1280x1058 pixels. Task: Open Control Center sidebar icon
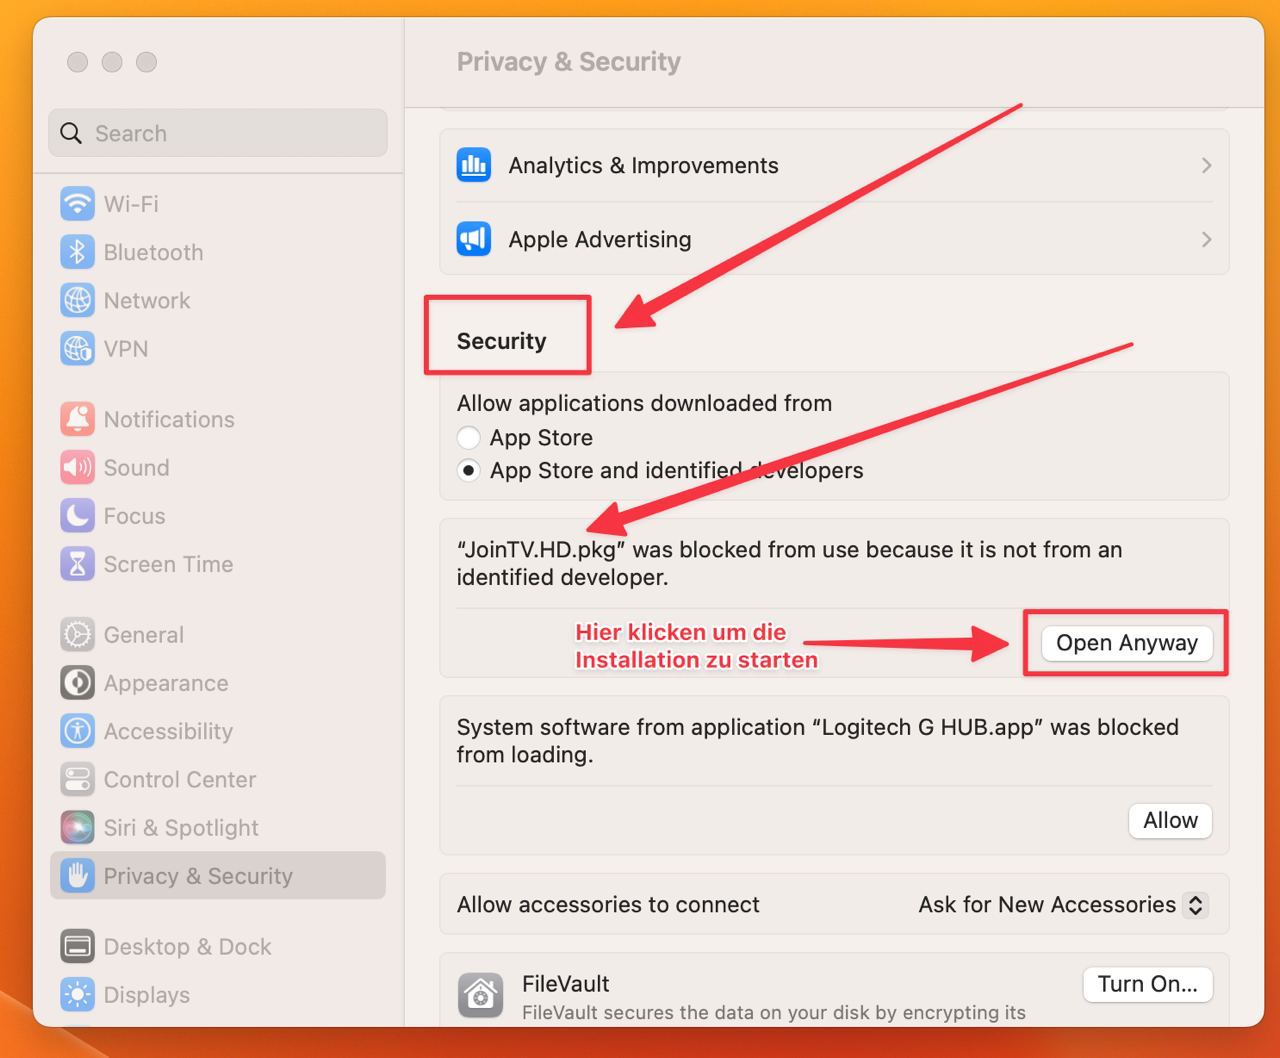(77, 780)
